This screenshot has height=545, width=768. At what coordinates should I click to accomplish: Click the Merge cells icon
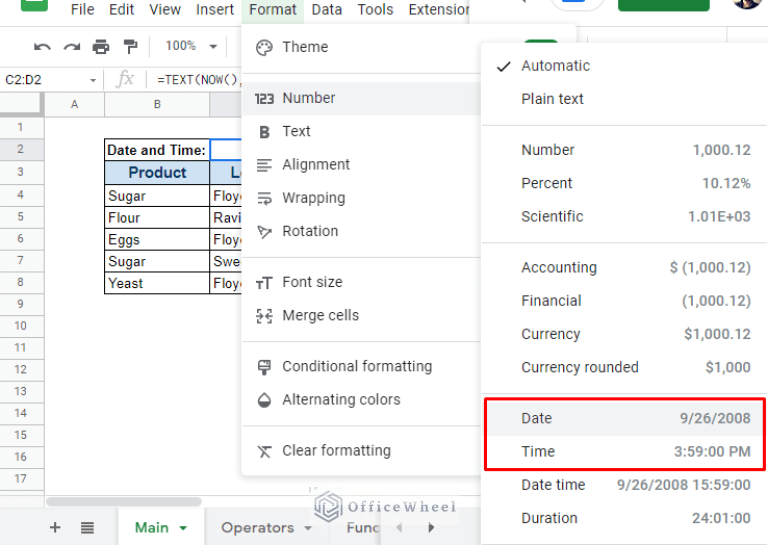264,316
